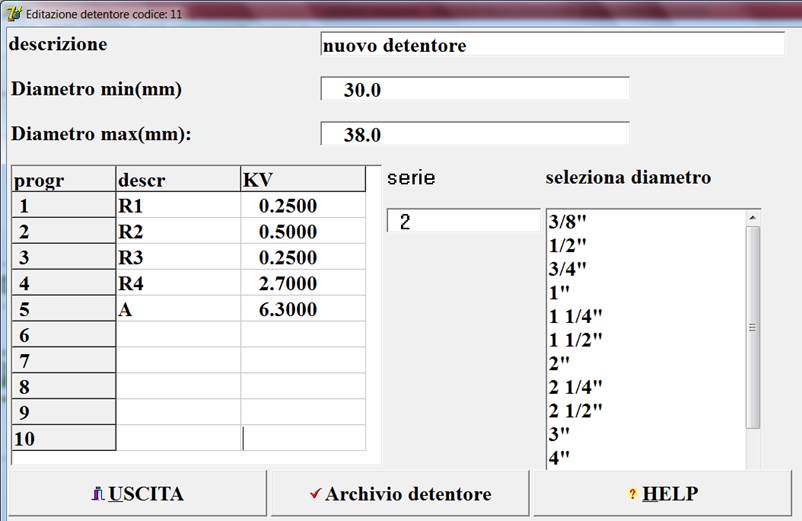This screenshot has width=802, height=521.
Task: Click the R1 description cell
Action: pyautogui.click(x=178, y=205)
